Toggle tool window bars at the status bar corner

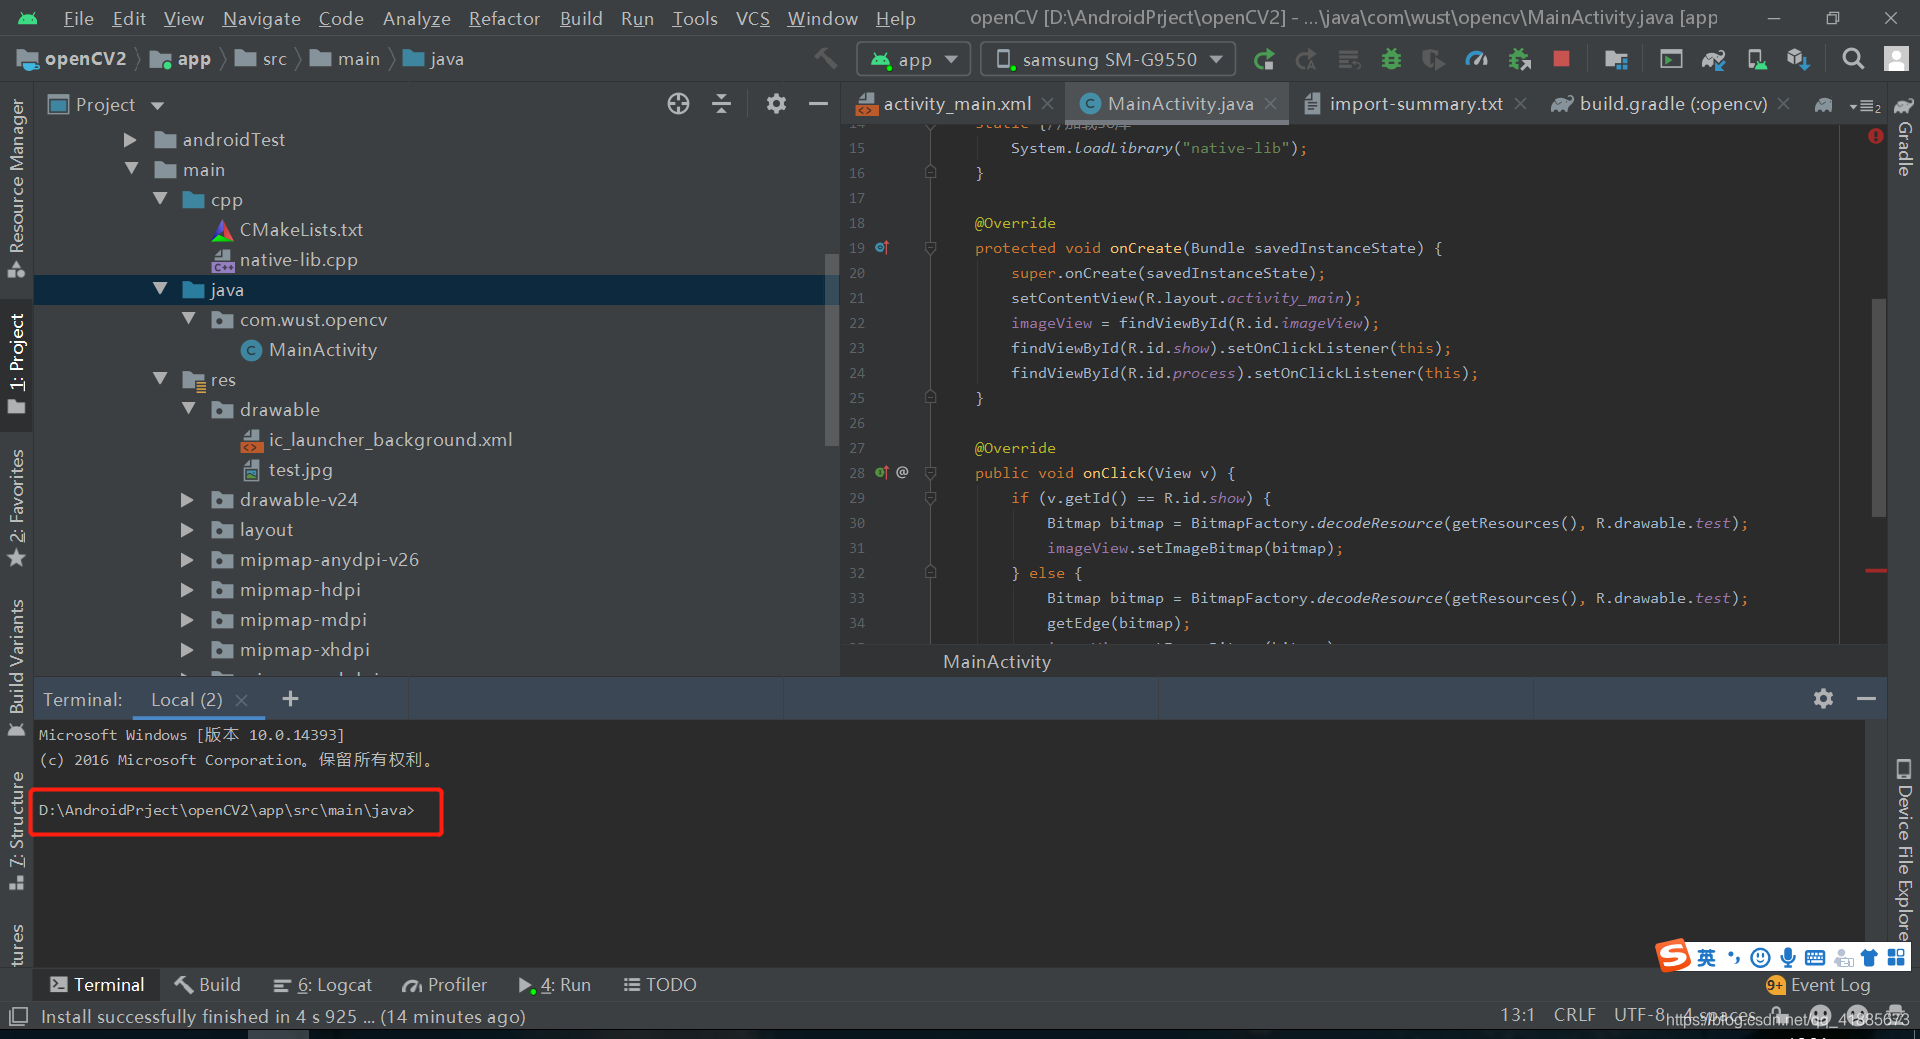[17, 1016]
